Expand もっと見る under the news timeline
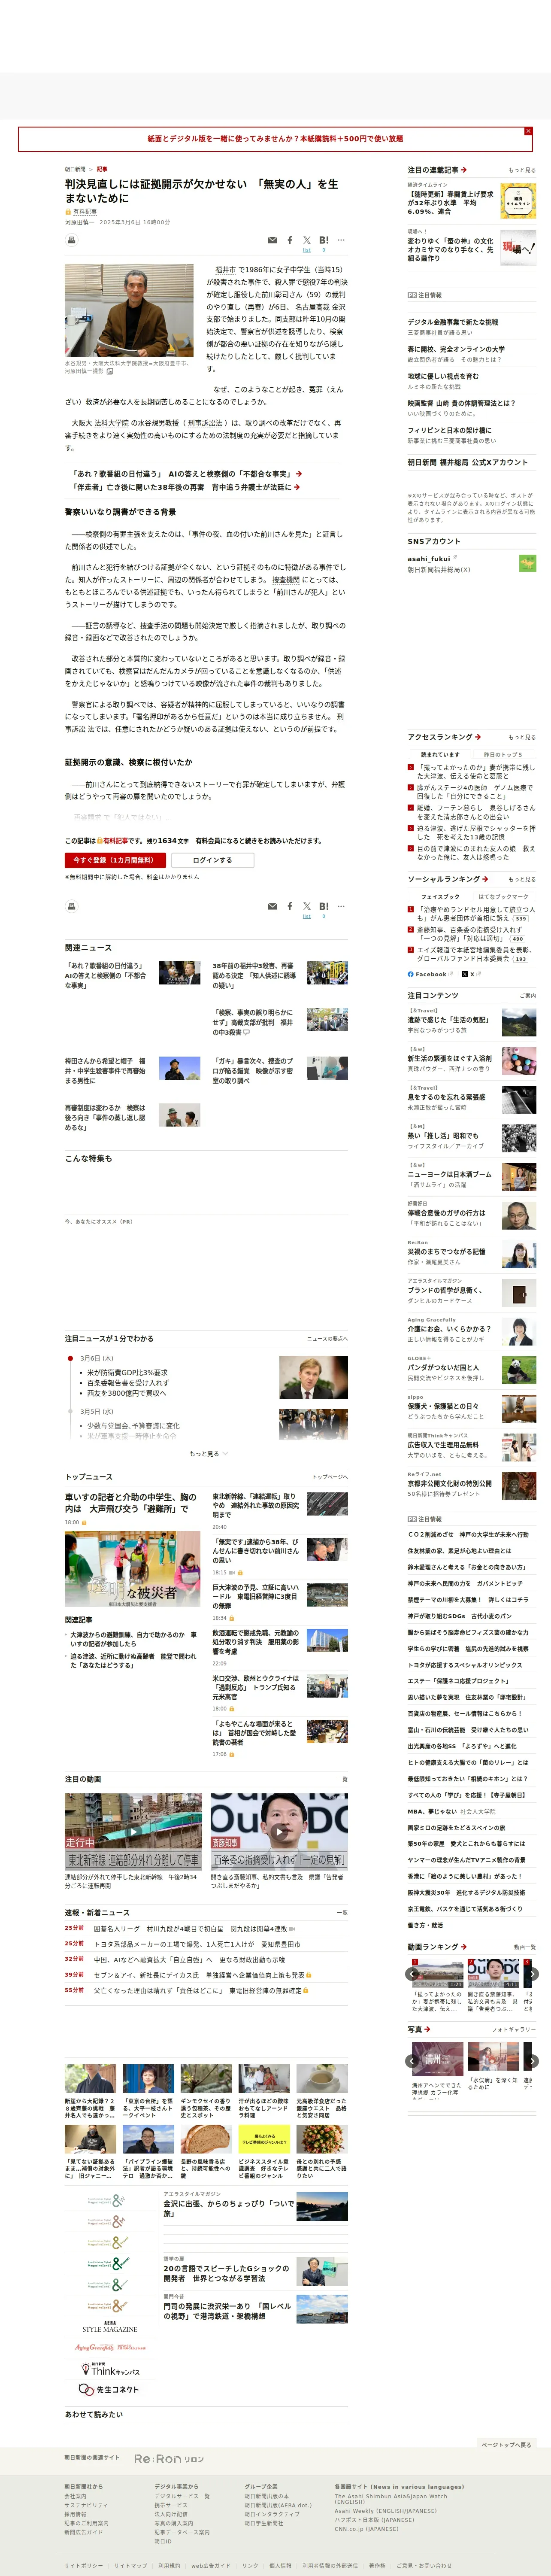The width and height of the screenshot is (551, 2576). [x=208, y=1454]
